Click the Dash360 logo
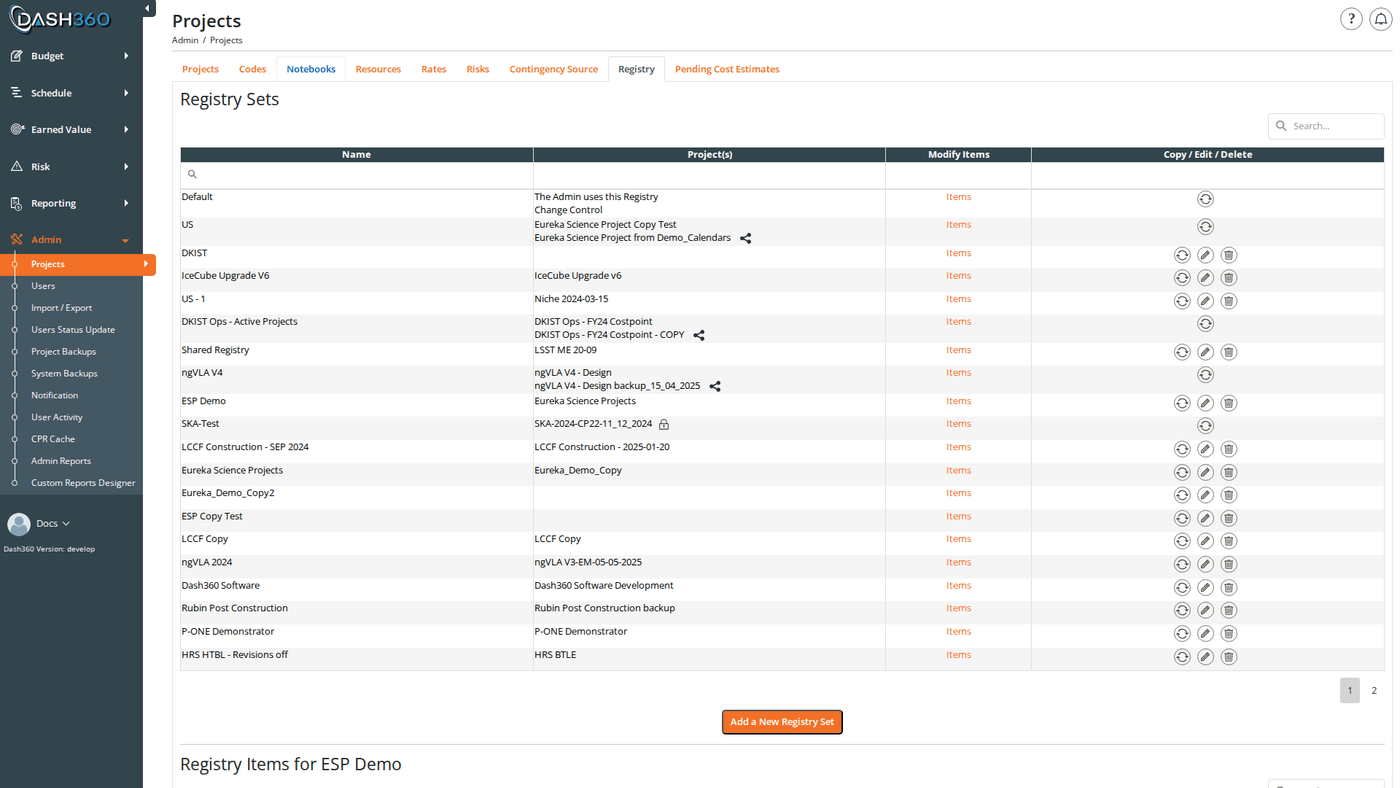This screenshot has height=788, width=1400. [x=61, y=19]
